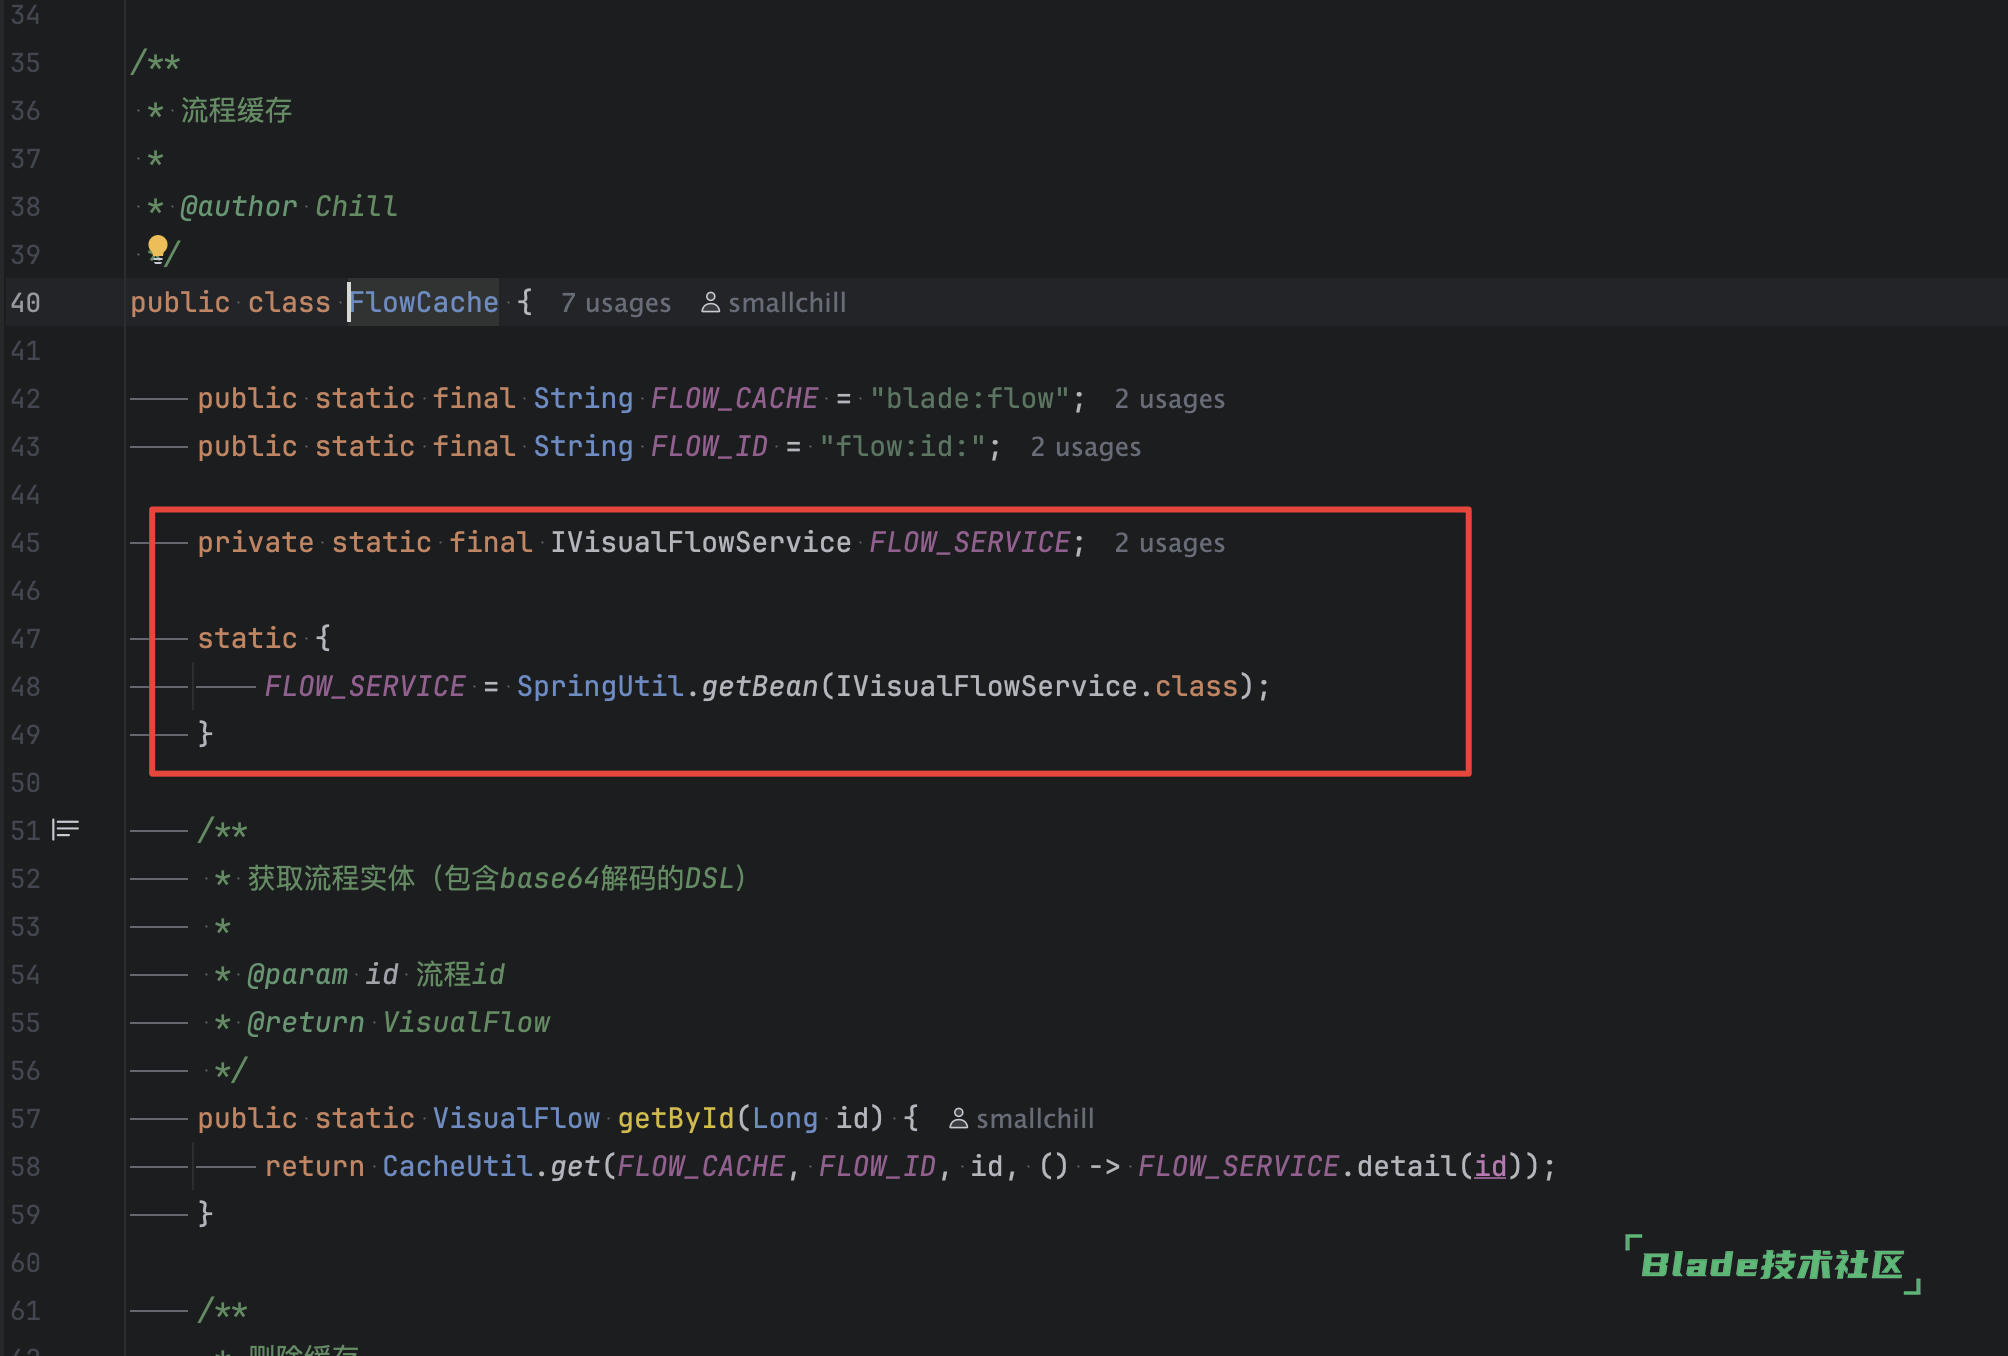
Task: Click the "blade:flow" string literal
Action: click(969, 398)
